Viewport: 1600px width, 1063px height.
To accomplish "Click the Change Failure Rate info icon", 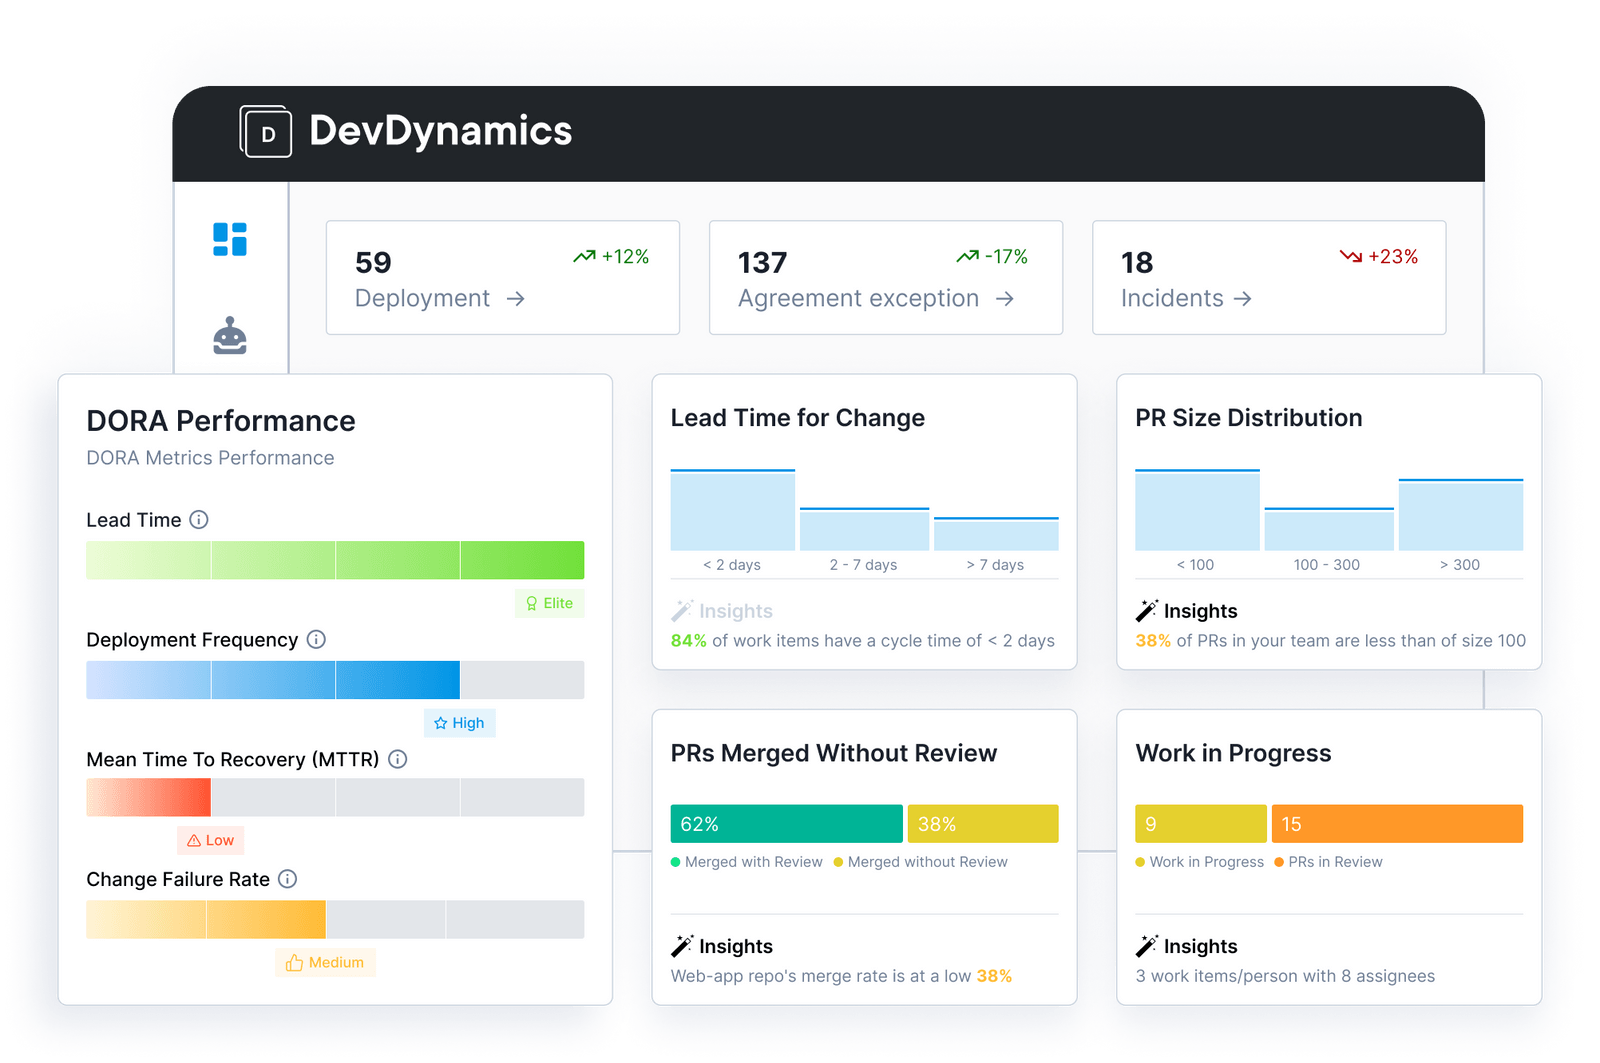I will coord(288,880).
